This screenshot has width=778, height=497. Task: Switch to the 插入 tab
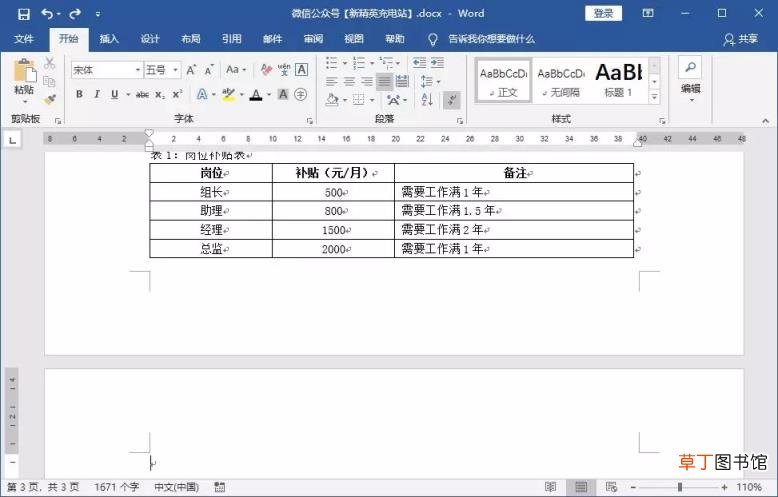point(109,39)
